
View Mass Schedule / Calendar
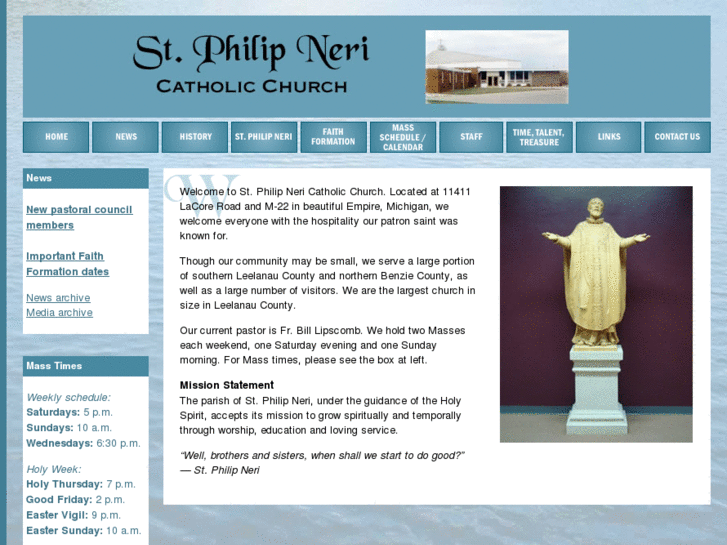403,137
